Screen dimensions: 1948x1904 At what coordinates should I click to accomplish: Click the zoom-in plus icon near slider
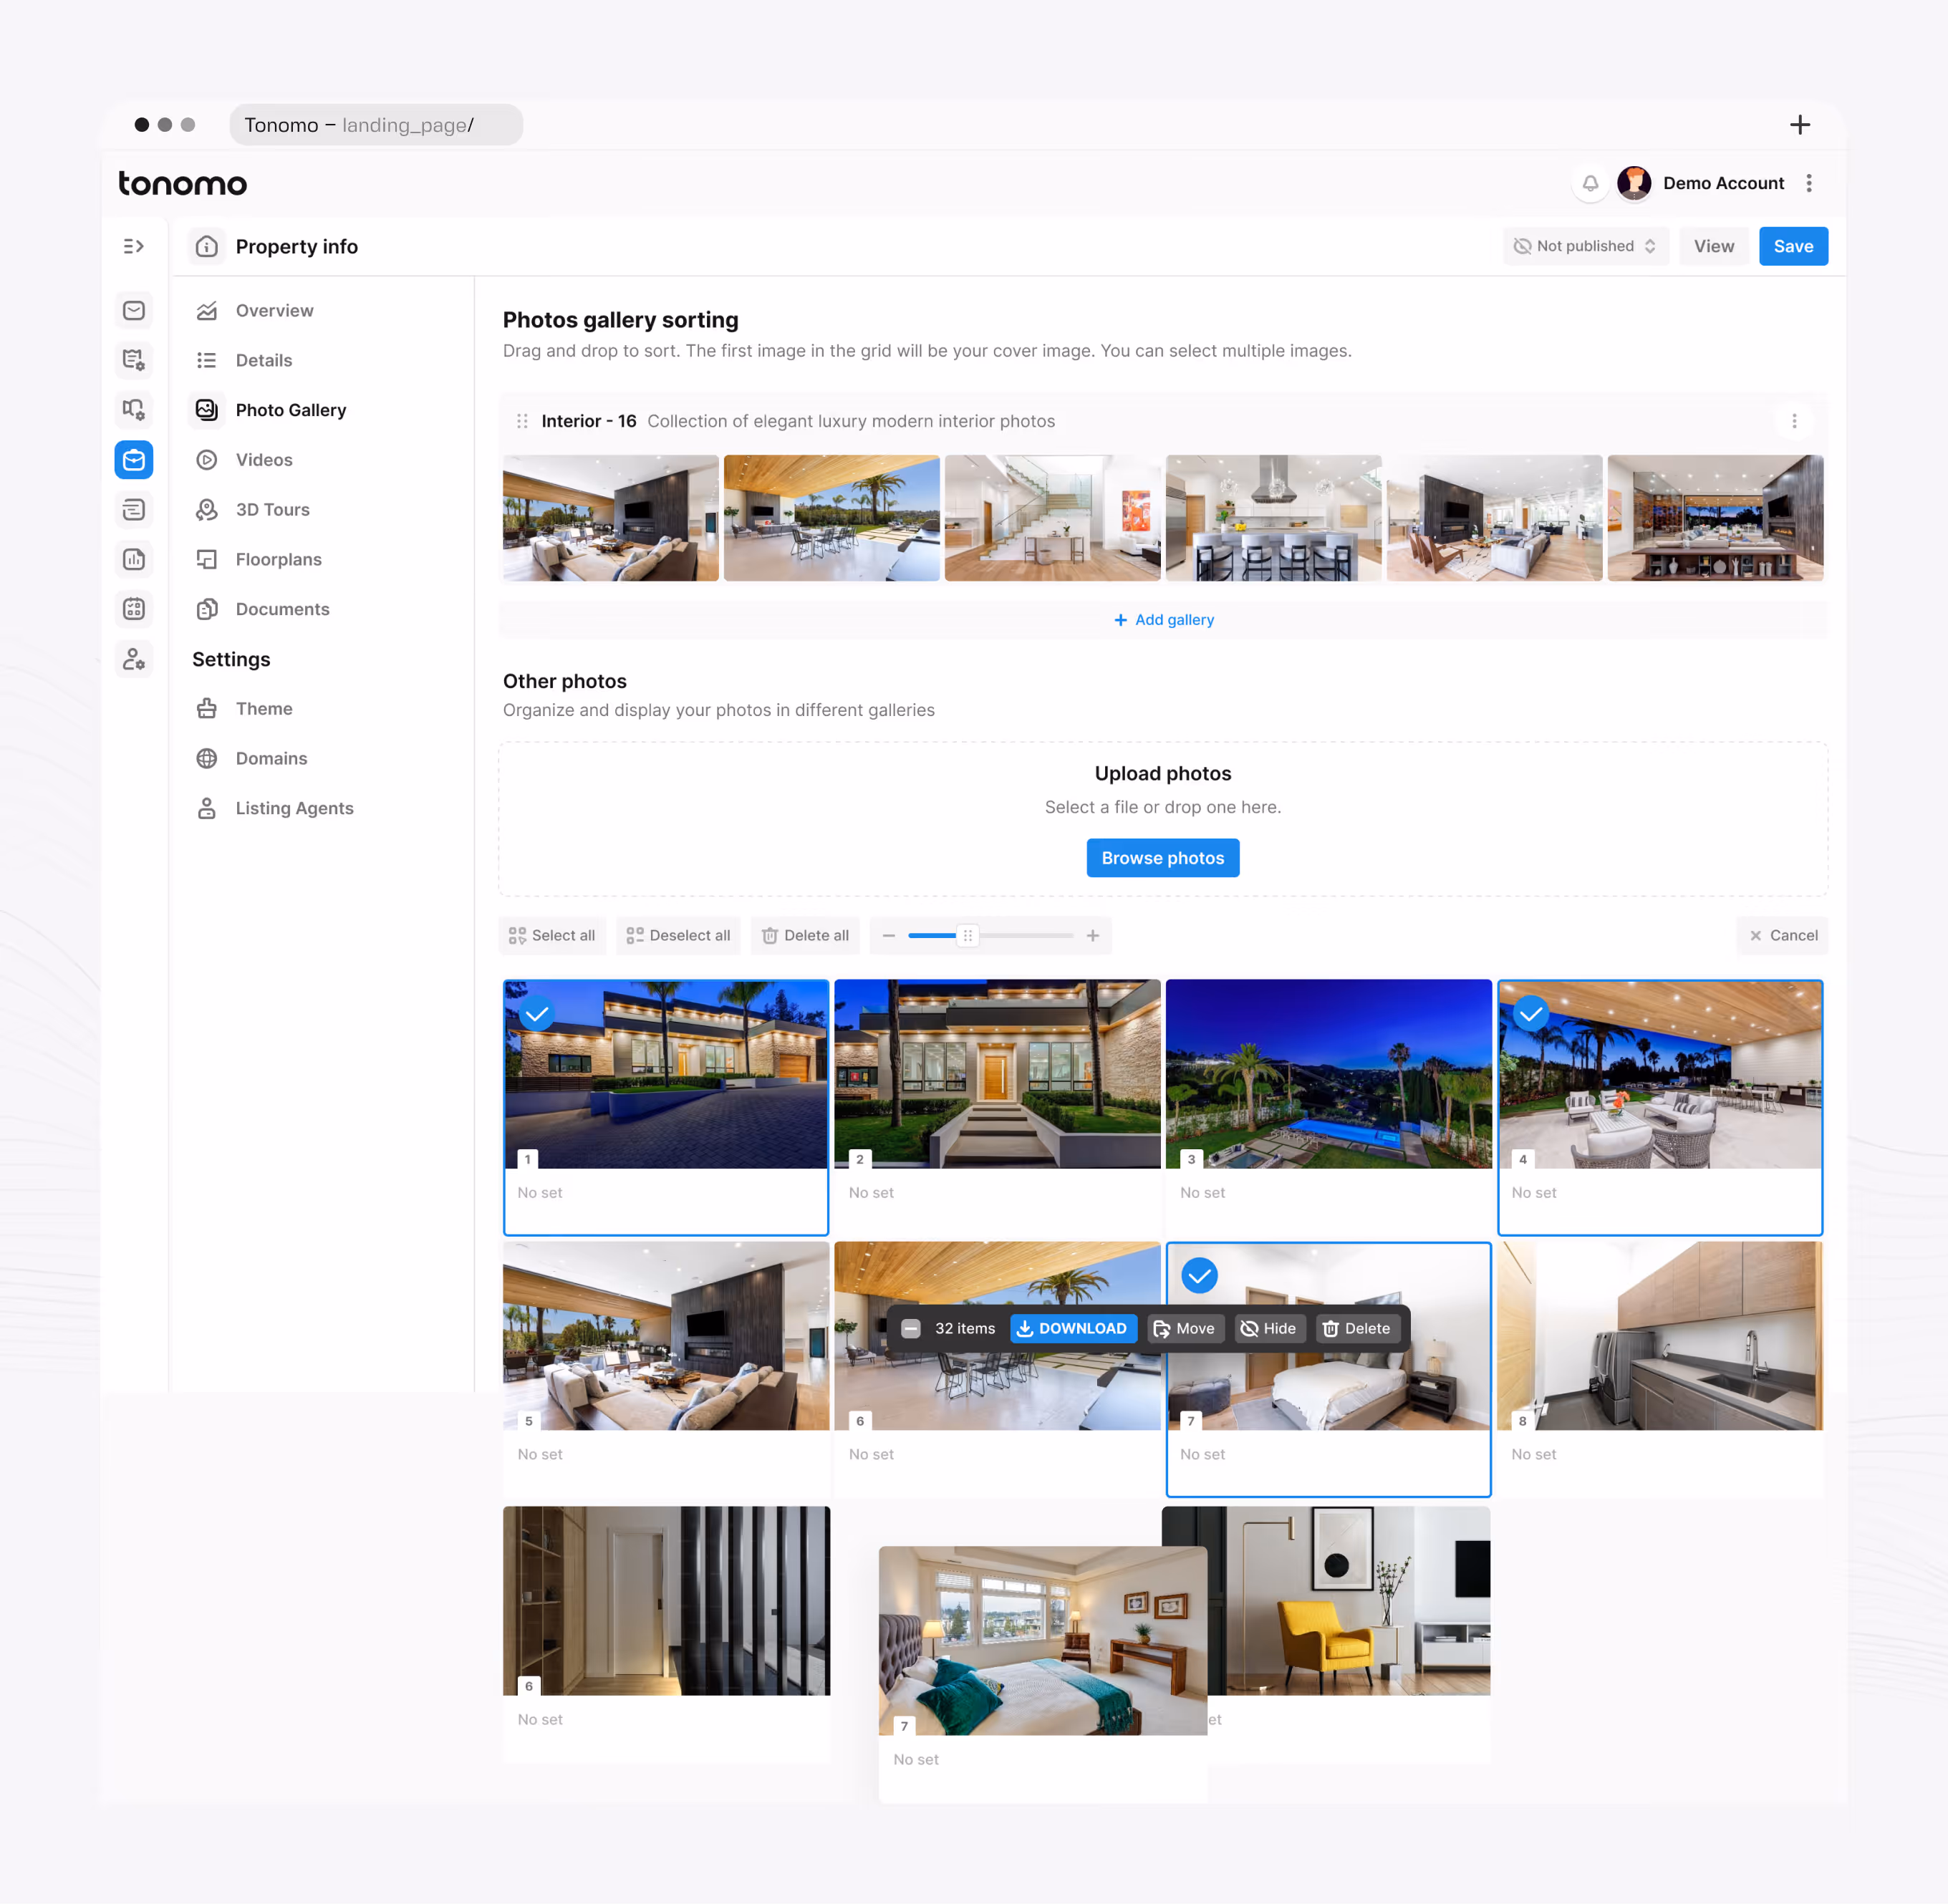[1093, 935]
